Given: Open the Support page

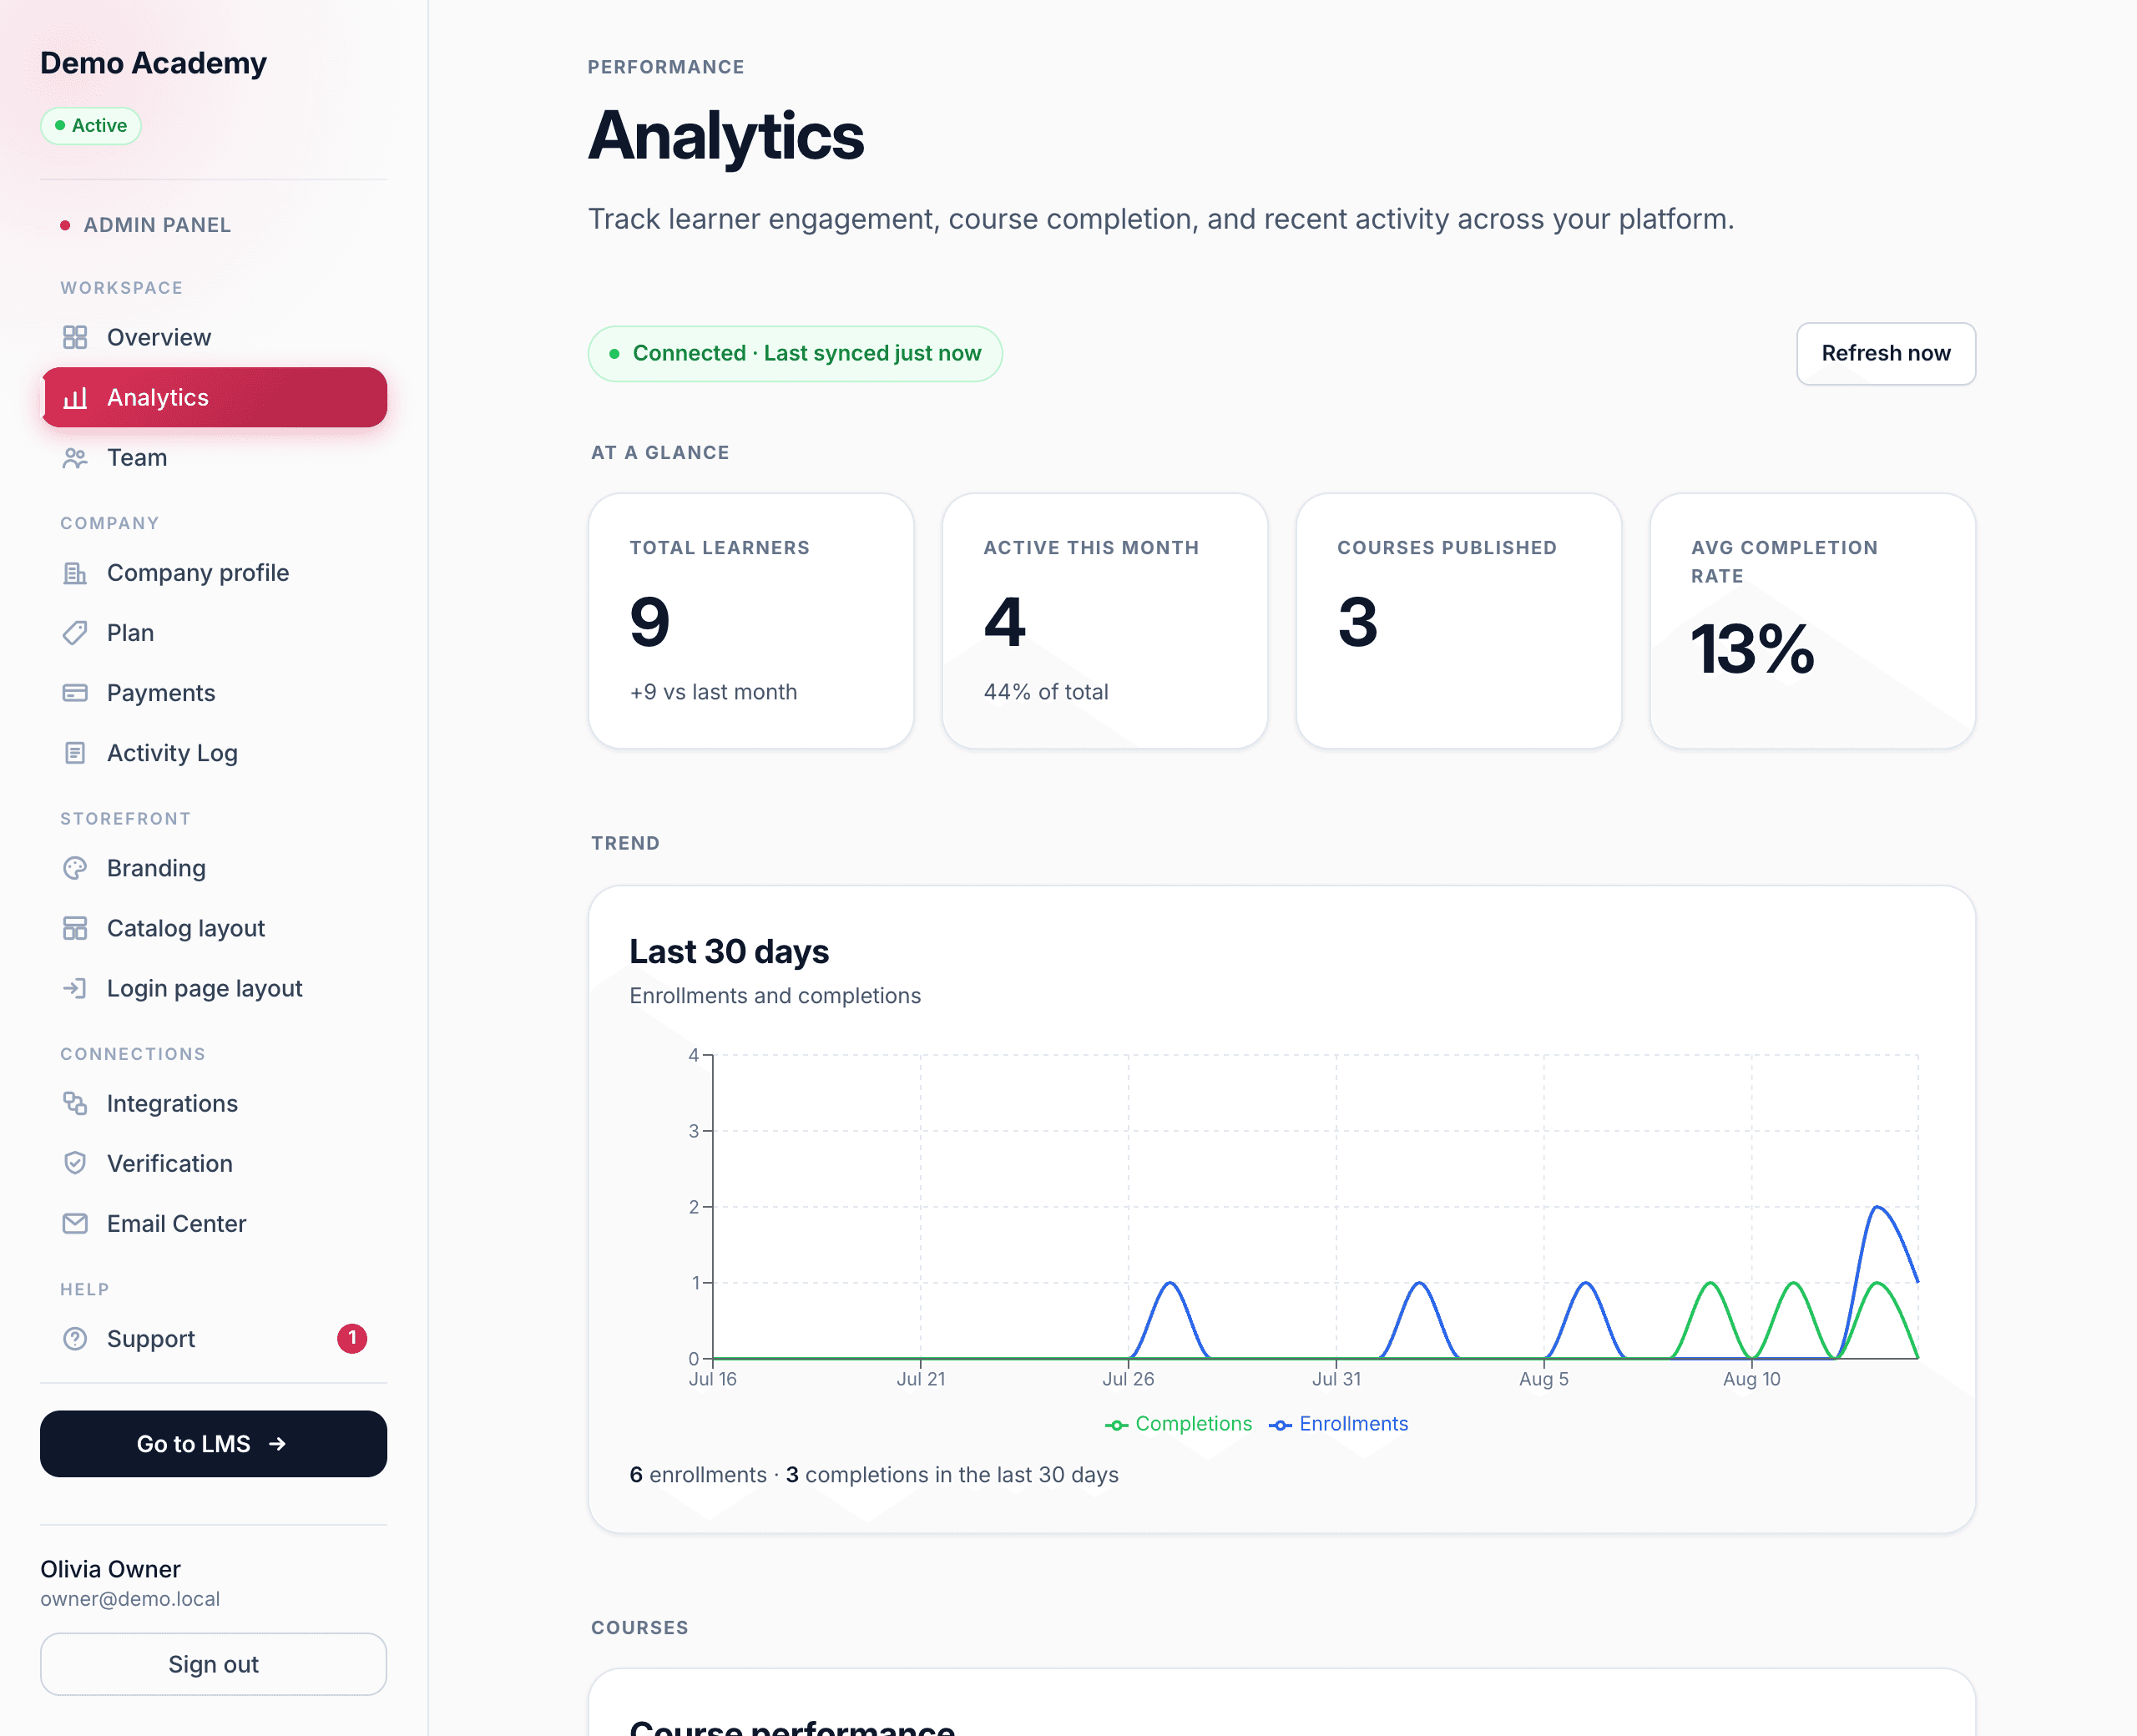Looking at the screenshot, I should tap(214, 1338).
